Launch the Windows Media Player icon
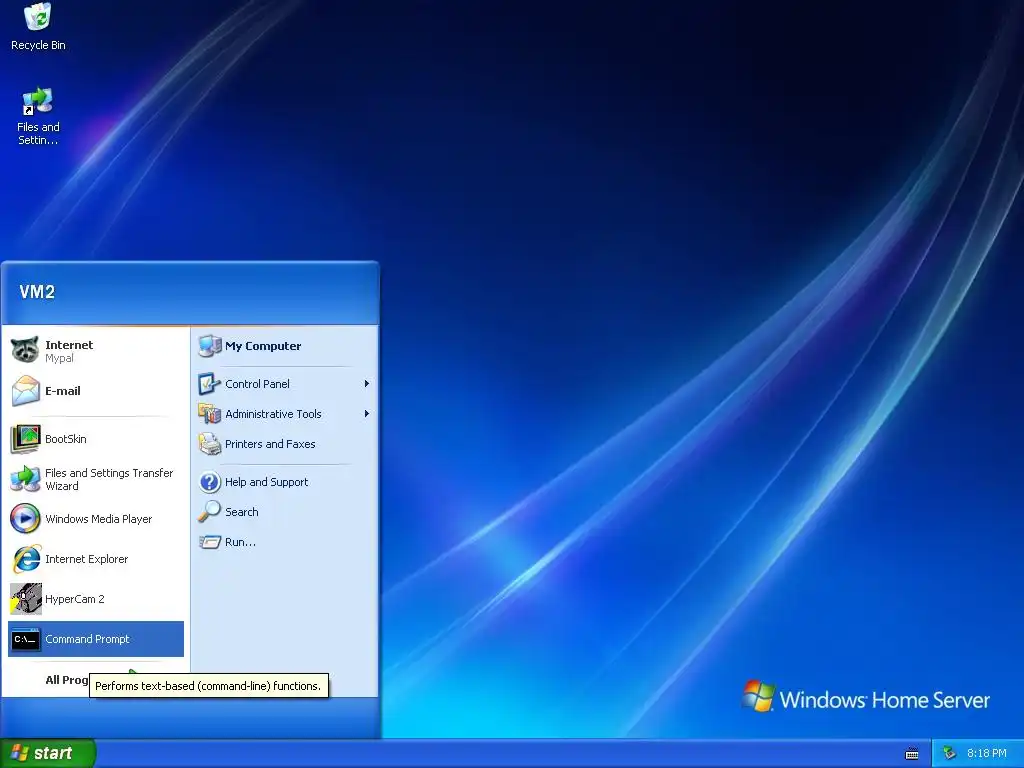This screenshot has height=768, width=1024. [25, 519]
